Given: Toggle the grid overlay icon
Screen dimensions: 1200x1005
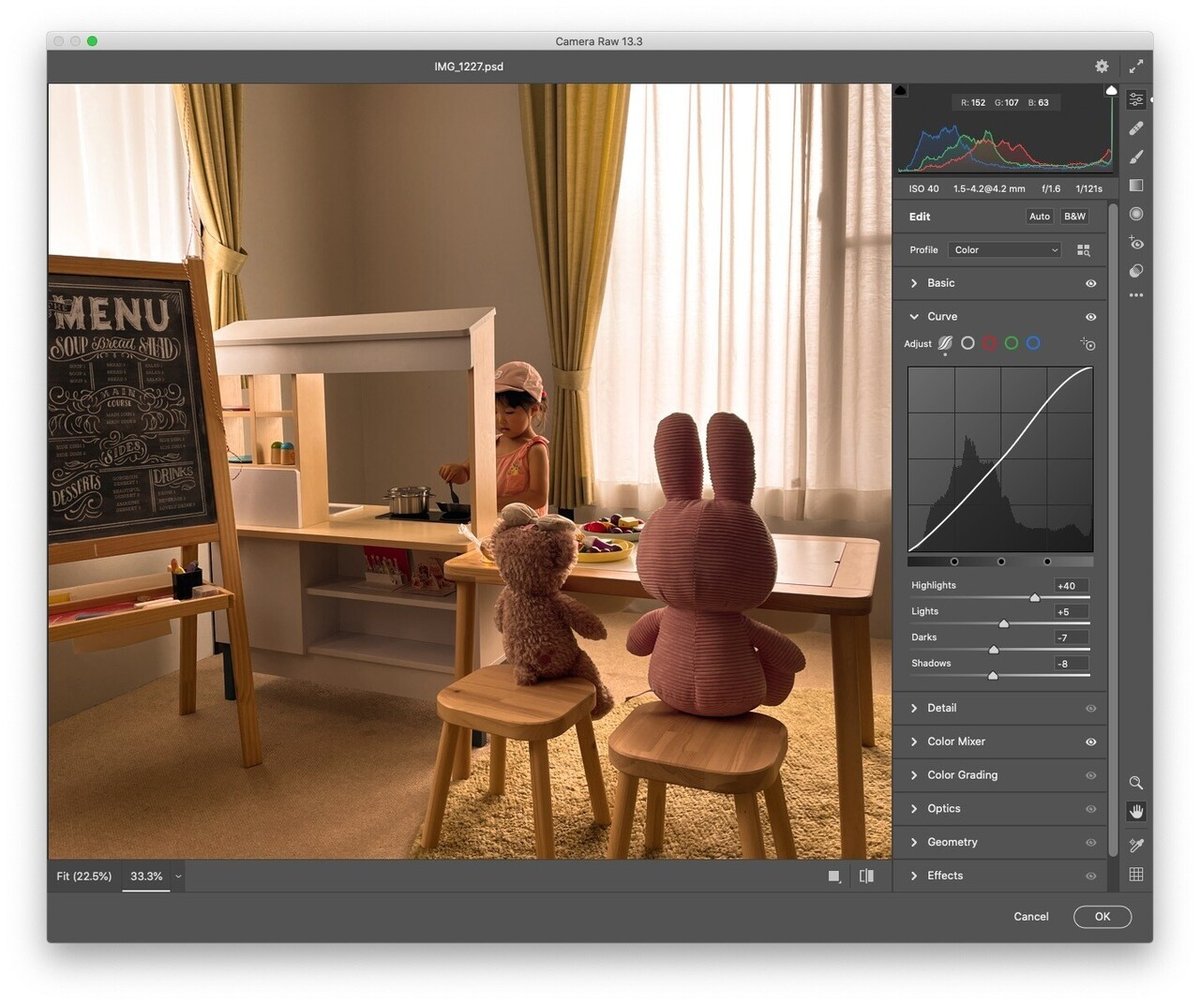Looking at the screenshot, I should (x=1136, y=874).
